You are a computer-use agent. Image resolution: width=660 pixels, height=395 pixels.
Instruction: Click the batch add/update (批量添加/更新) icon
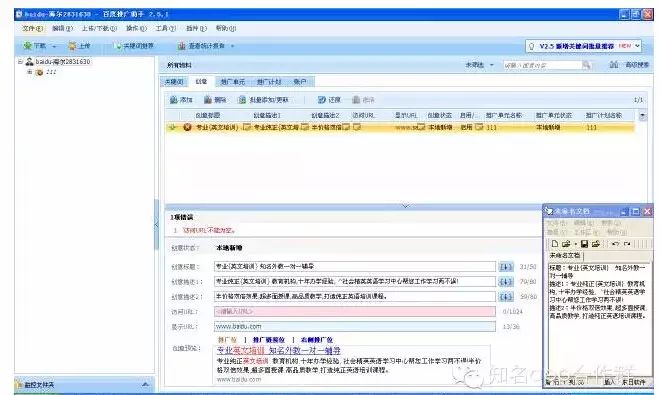coord(242,100)
